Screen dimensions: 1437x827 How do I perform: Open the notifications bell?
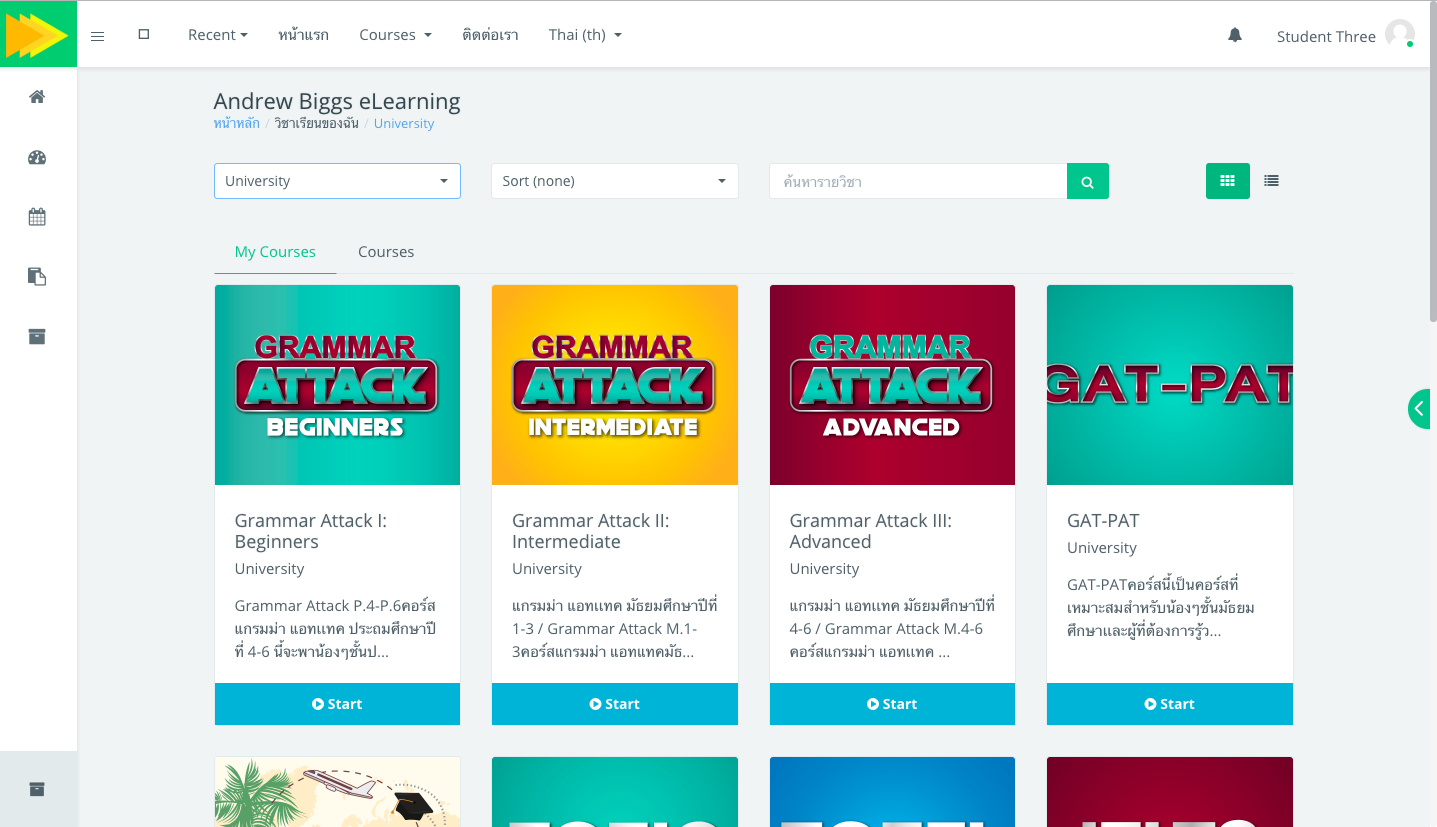1235,35
